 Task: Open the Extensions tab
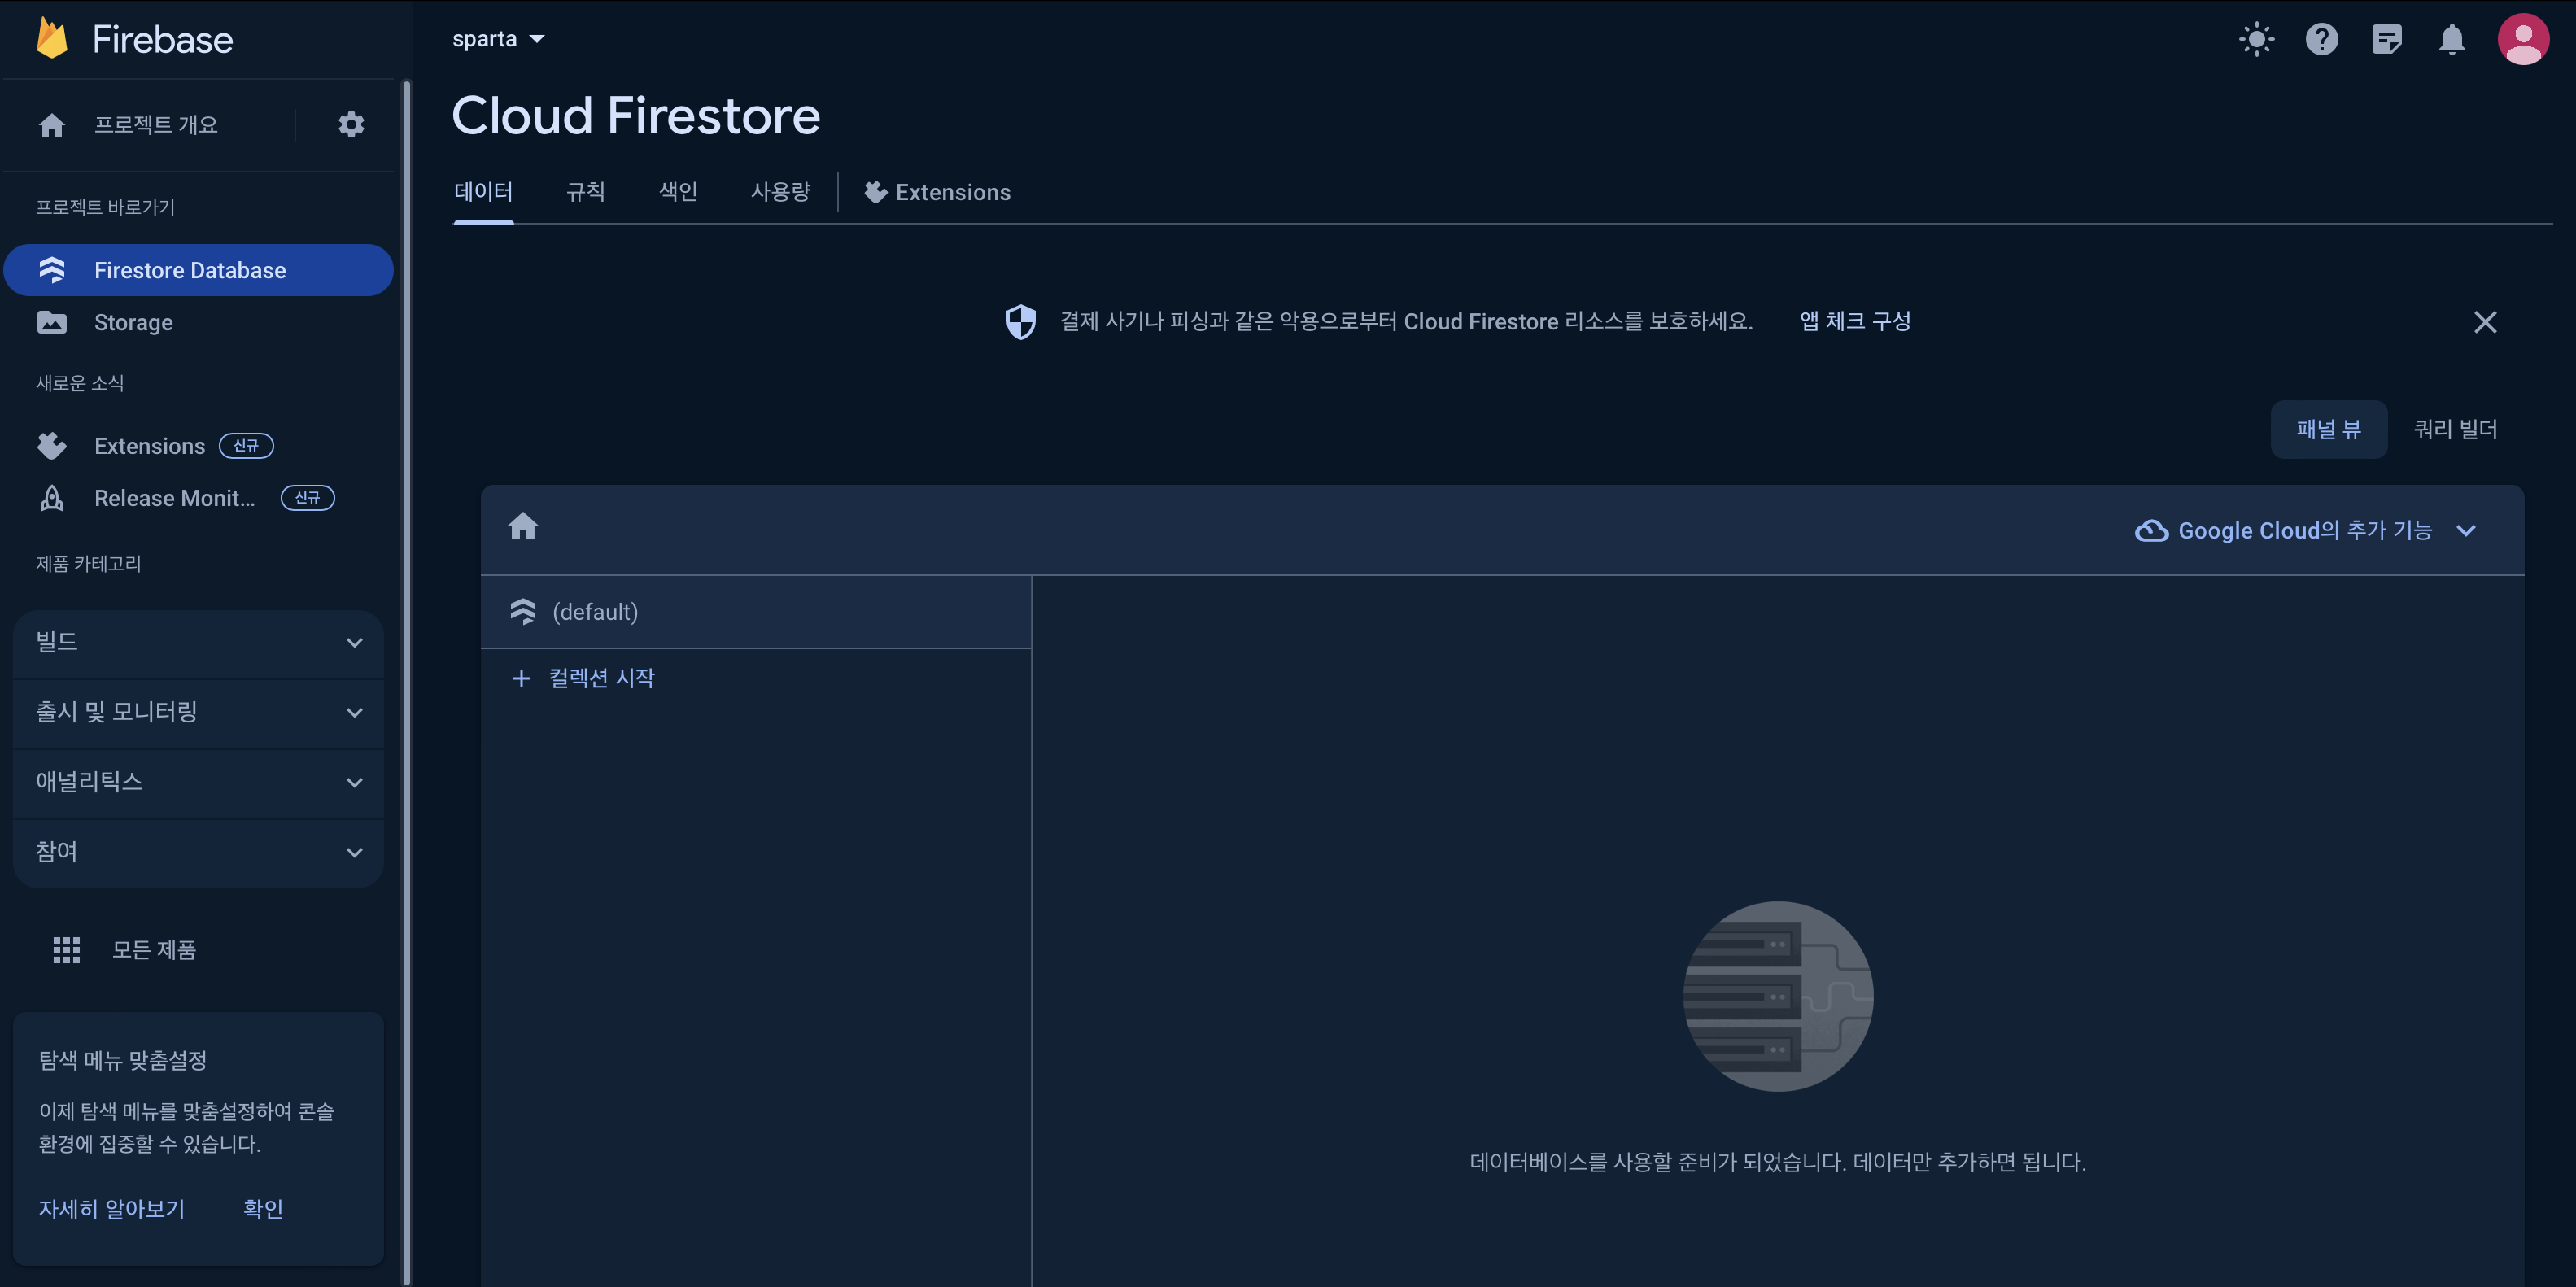pyautogui.click(x=938, y=192)
